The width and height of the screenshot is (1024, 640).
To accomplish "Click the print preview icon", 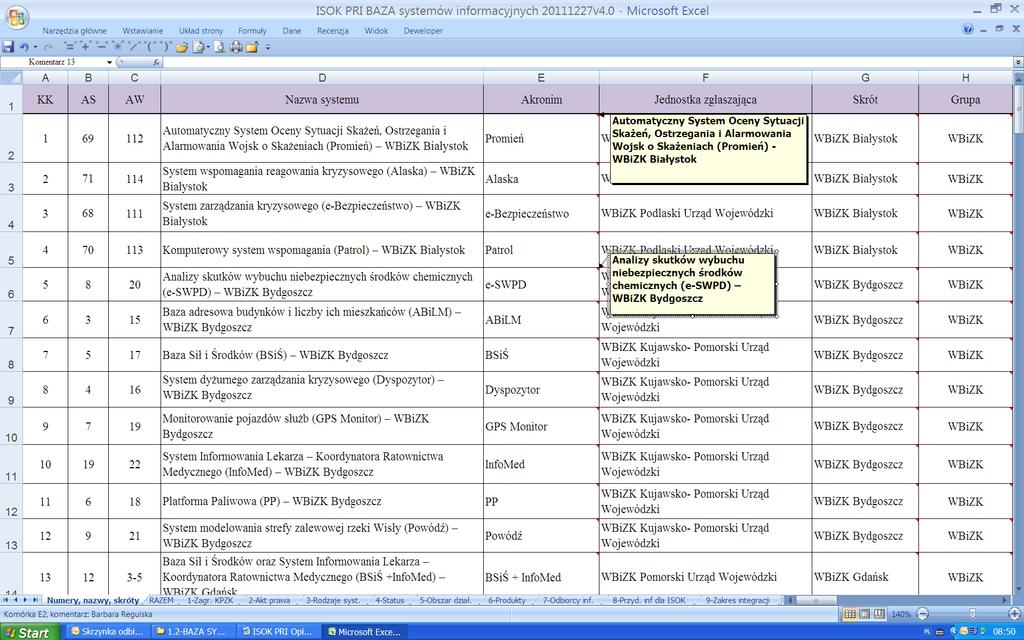I will [219, 47].
